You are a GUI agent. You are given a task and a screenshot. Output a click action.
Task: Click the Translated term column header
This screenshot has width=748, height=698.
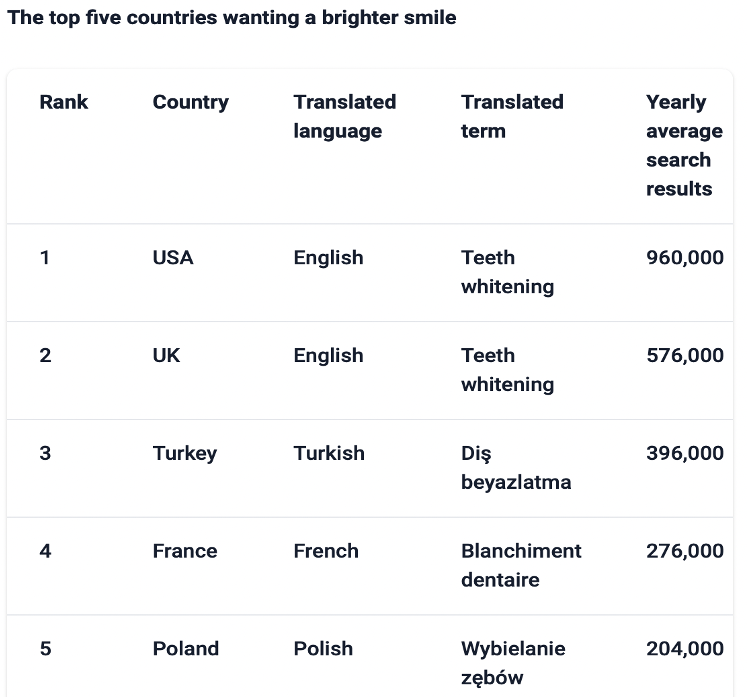click(x=512, y=116)
